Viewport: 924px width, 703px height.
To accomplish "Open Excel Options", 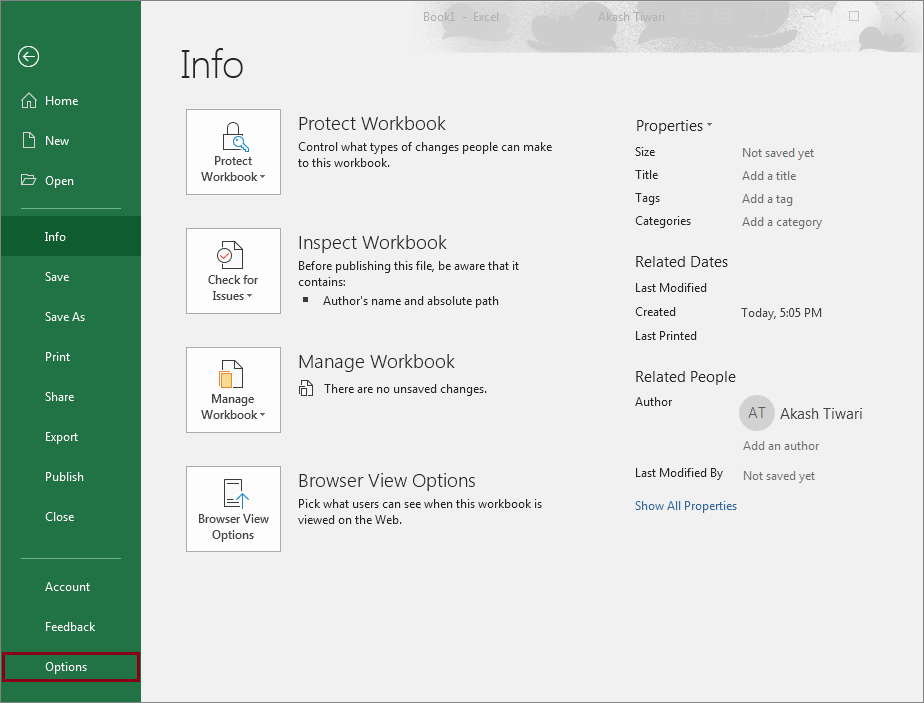I will coord(71,666).
